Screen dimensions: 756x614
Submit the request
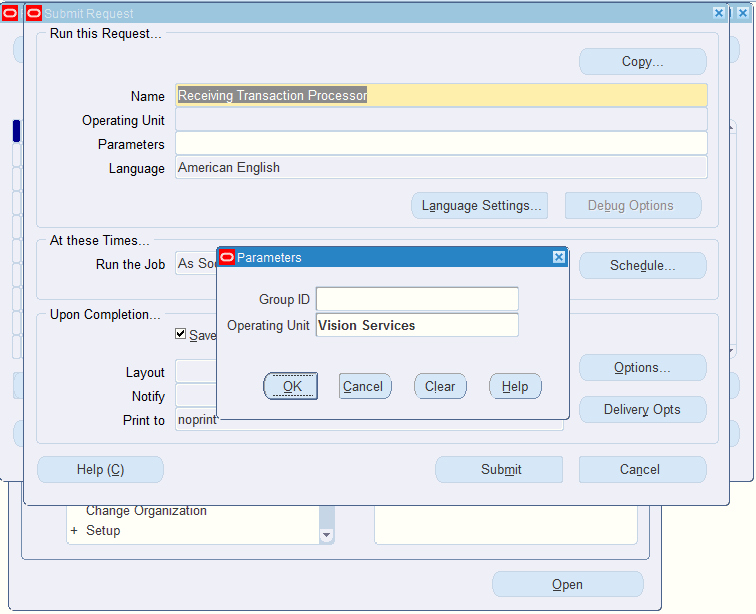(x=499, y=469)
